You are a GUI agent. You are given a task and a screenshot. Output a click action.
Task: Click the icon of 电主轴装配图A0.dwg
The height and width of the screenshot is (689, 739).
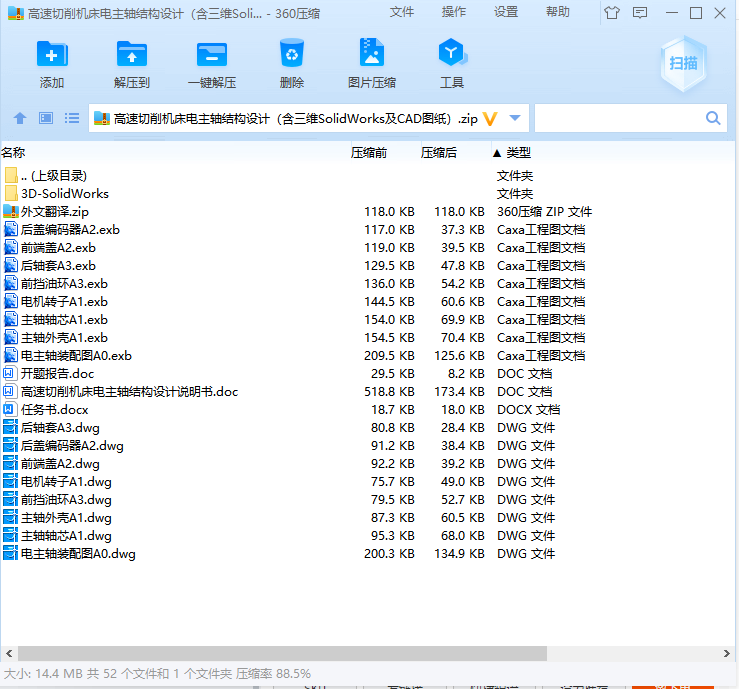(10, 554)
